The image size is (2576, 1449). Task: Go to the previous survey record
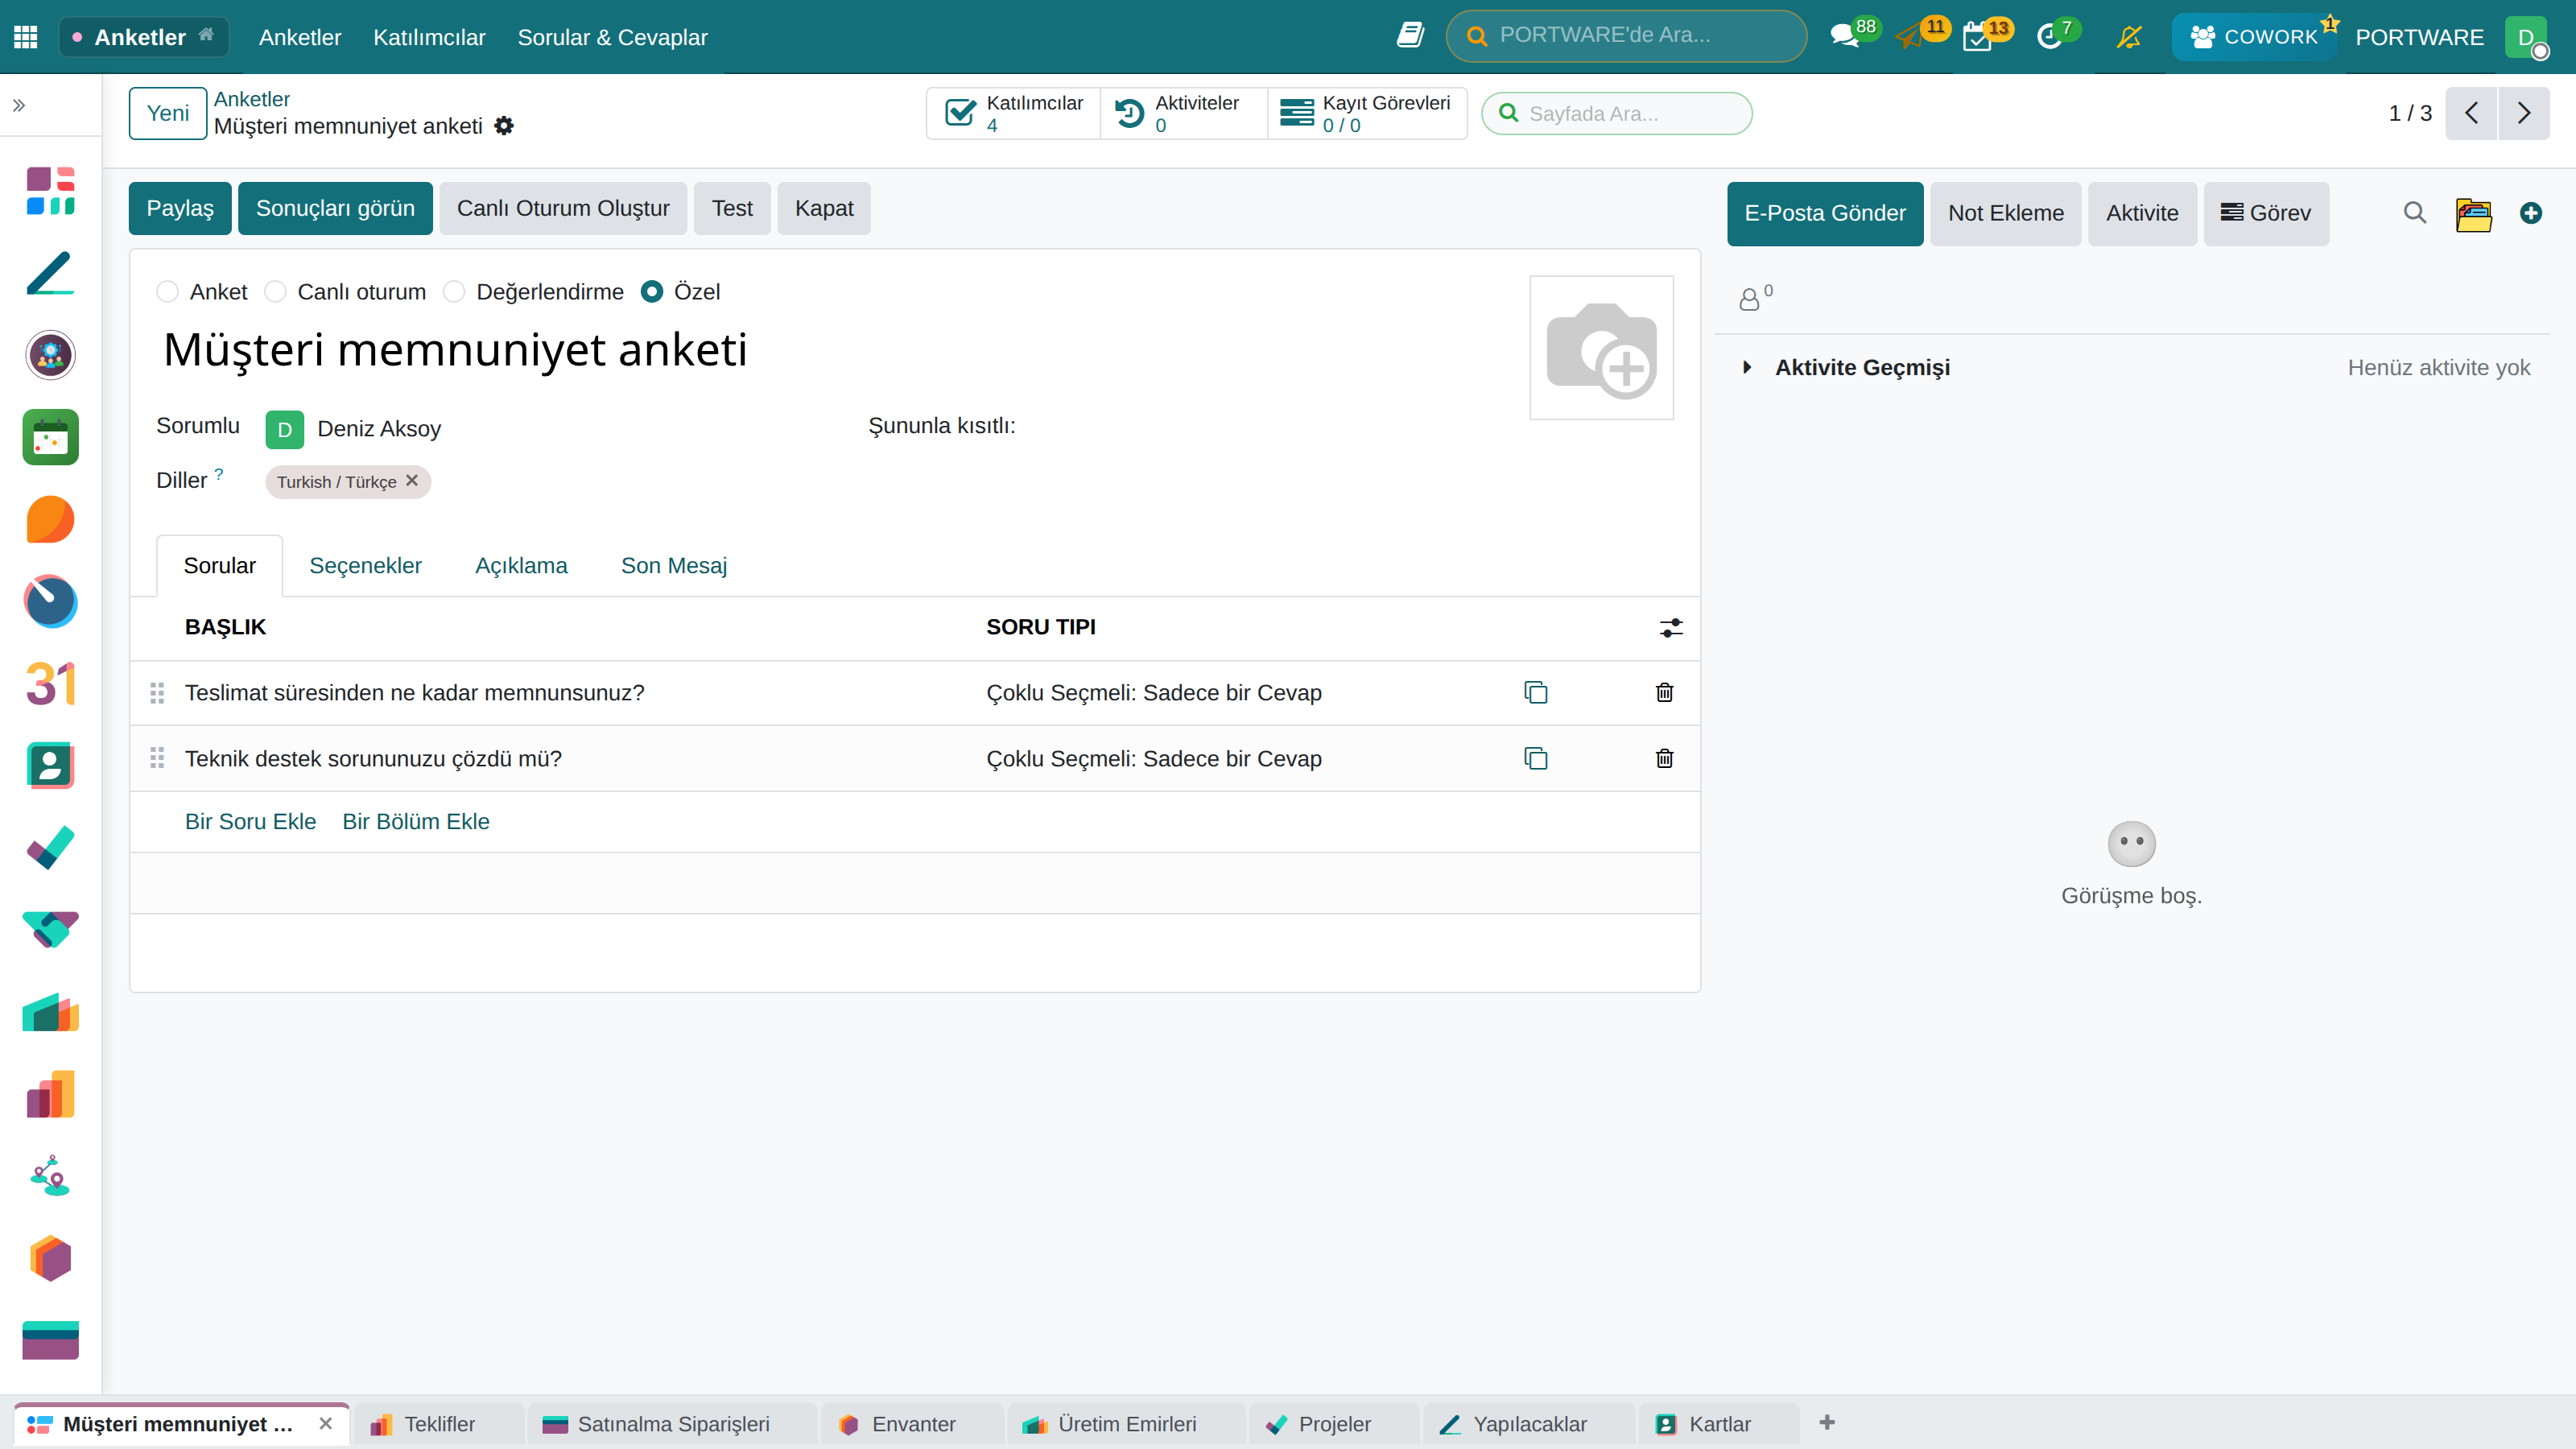coord(2472,113)
